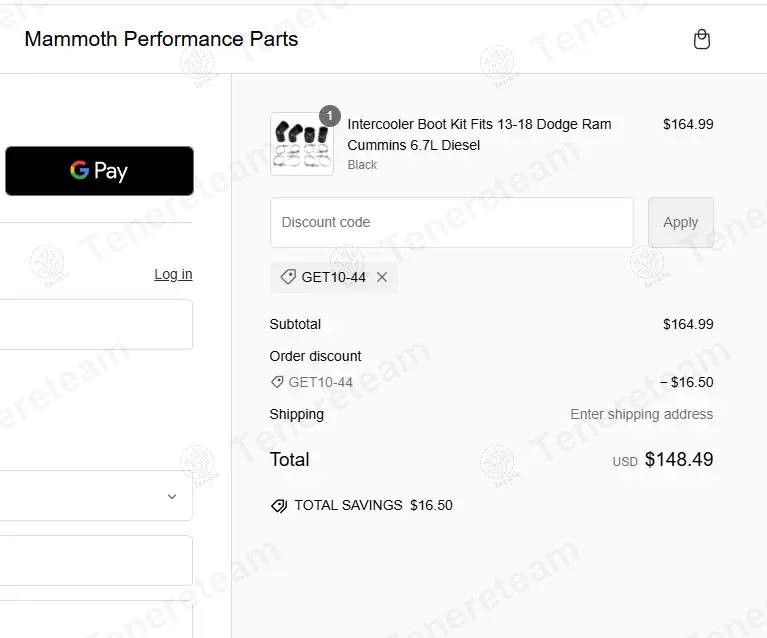
Task: Click the quantity badge on the product image
Action: [x=329, y=115]
